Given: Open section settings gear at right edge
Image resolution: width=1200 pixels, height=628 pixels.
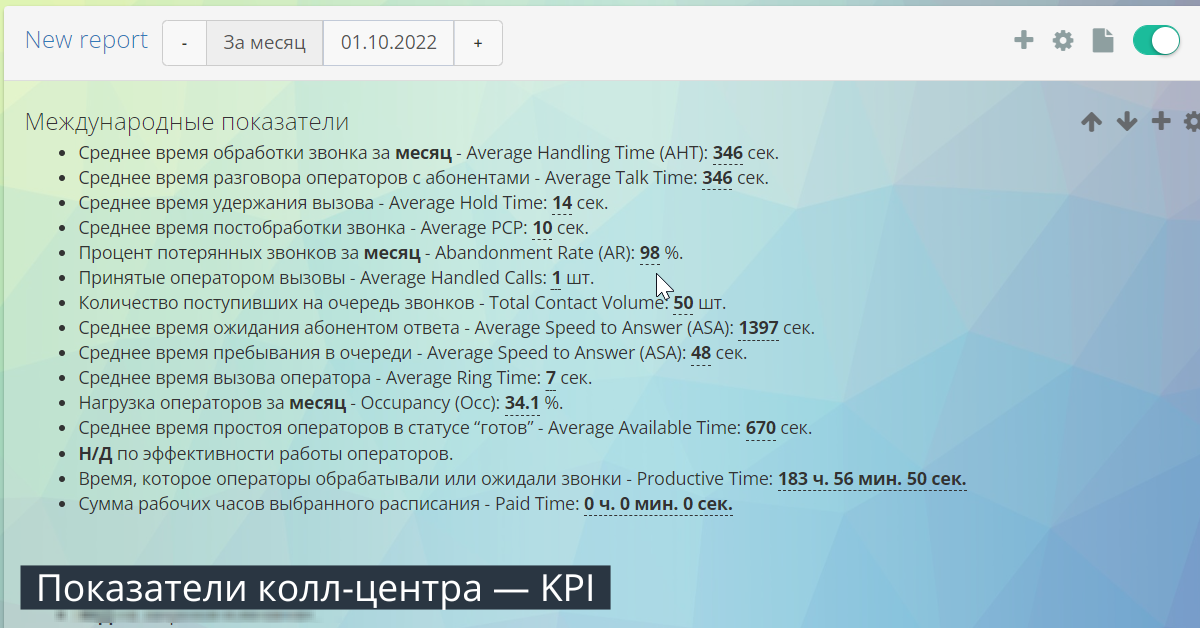Looking at the screenshot, I should [1191, 122].
